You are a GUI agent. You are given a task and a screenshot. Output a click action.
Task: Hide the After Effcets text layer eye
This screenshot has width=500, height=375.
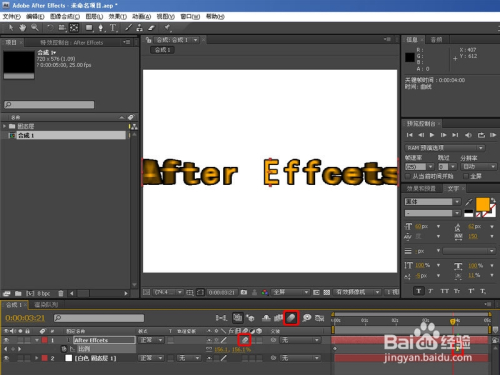pyautogui.click(x=6, y=340)
